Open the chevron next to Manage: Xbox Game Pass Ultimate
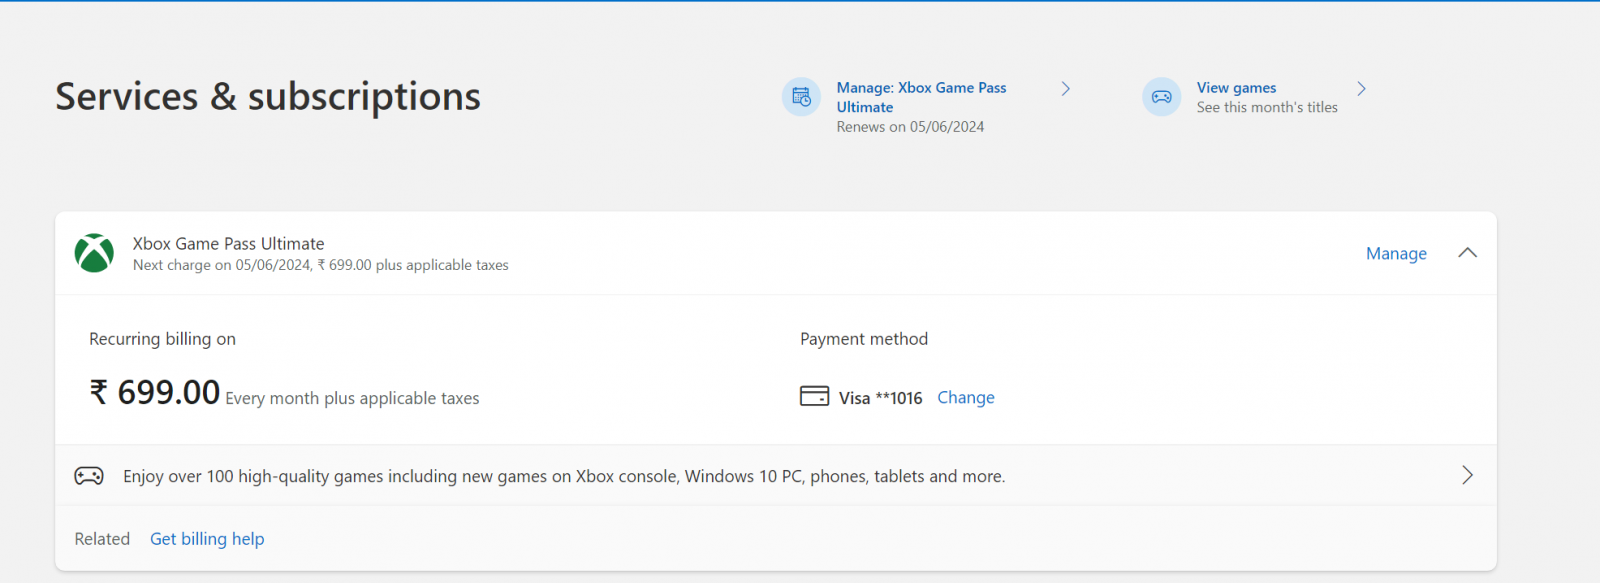The height and width of the screenshot is (583, 1600). click(x=1066, y=89)
